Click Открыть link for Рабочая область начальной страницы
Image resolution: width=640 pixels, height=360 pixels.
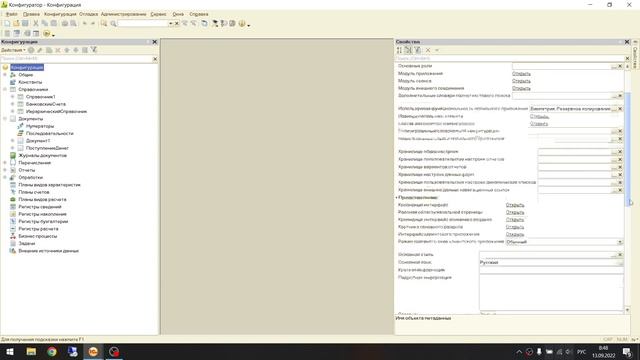click(515, 212)
